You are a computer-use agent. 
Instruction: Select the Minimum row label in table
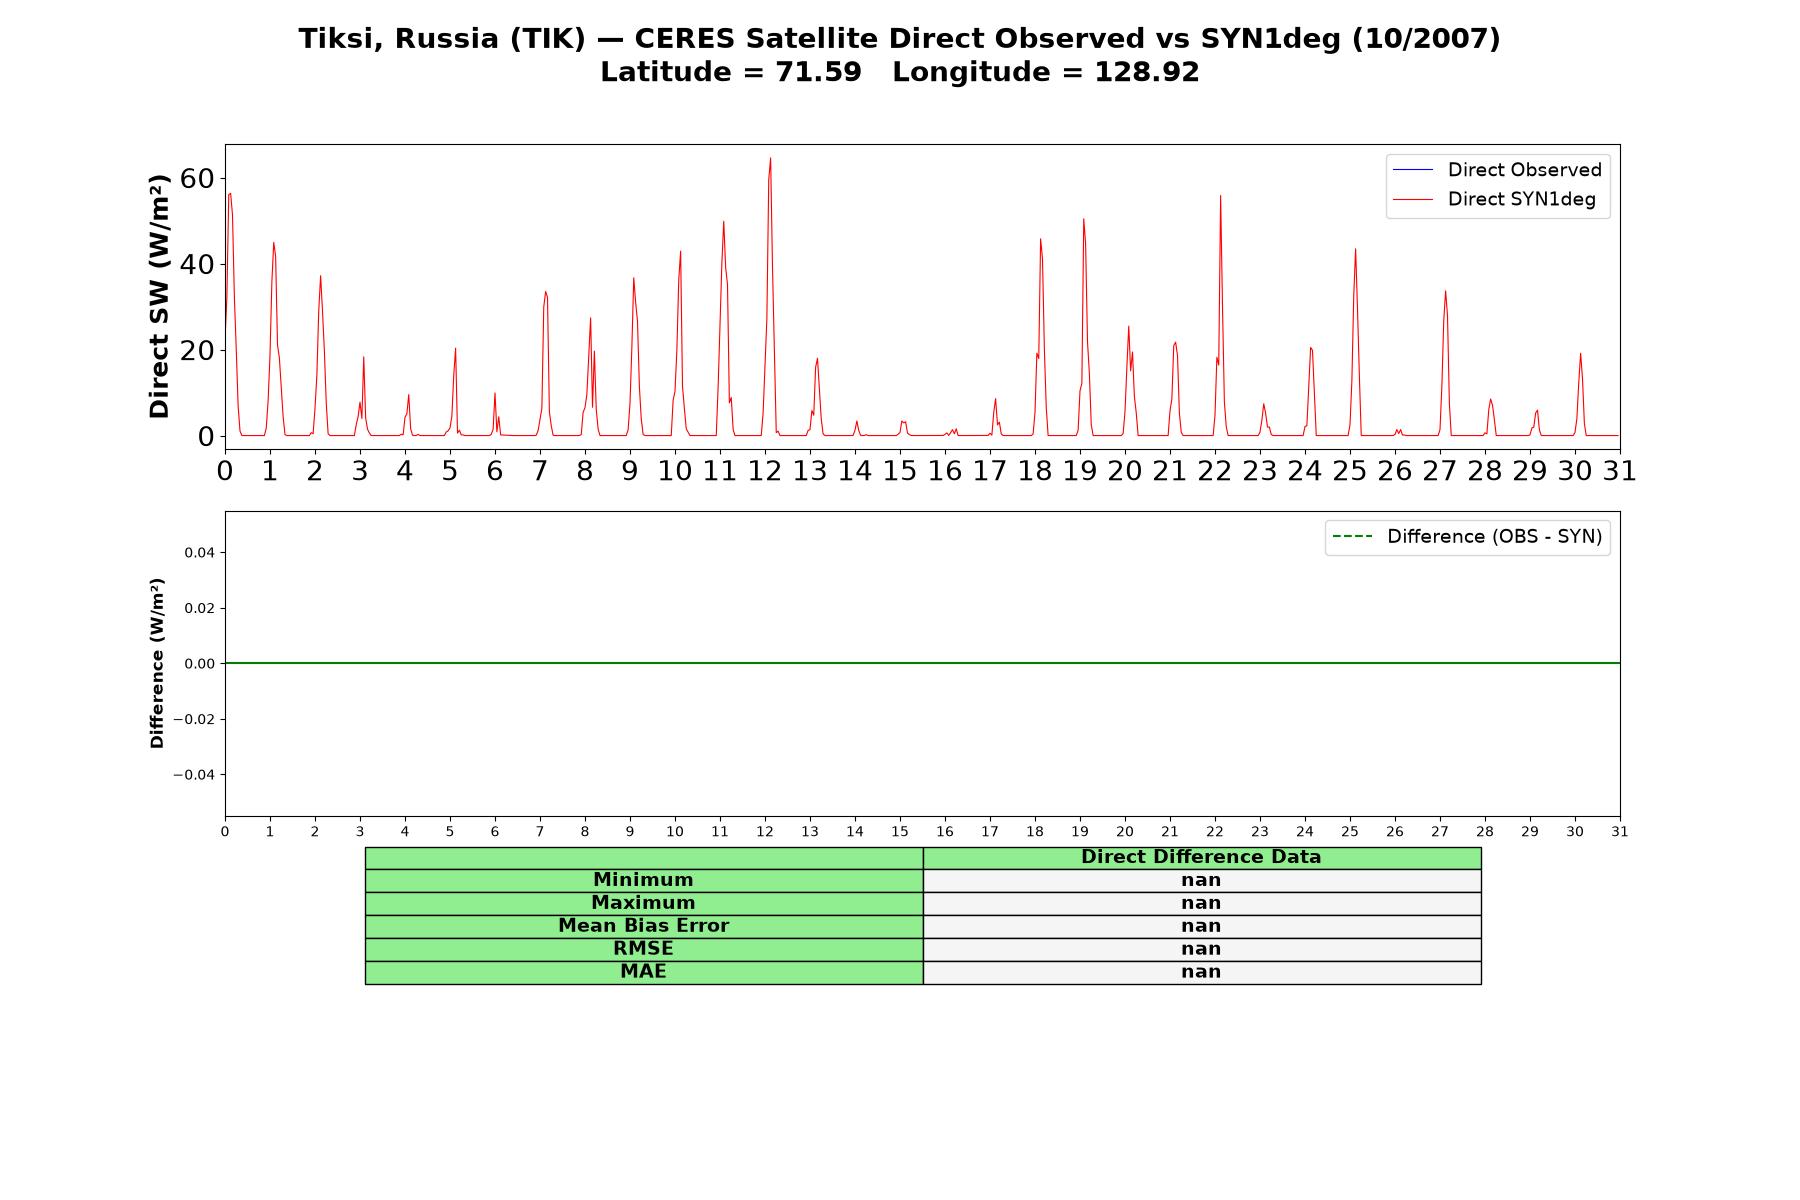[x=643, y=880]
